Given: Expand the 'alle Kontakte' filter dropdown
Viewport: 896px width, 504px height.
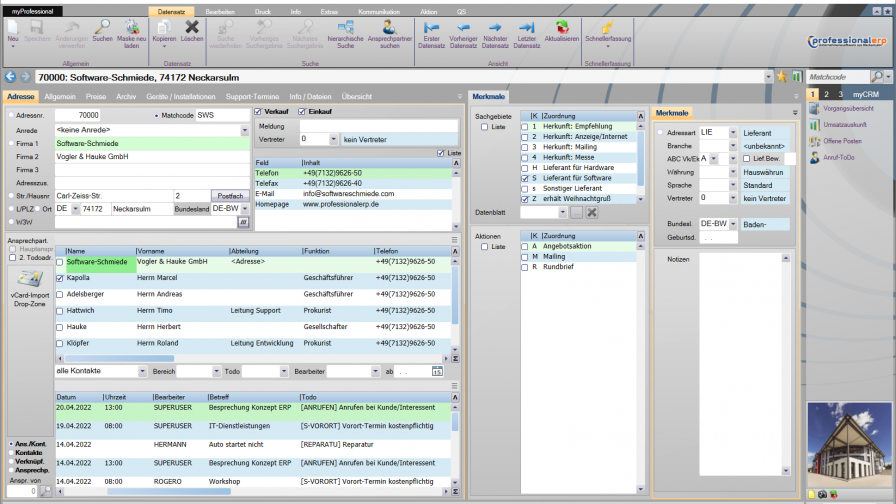Looking at the screenshot, I should (143, 371).
